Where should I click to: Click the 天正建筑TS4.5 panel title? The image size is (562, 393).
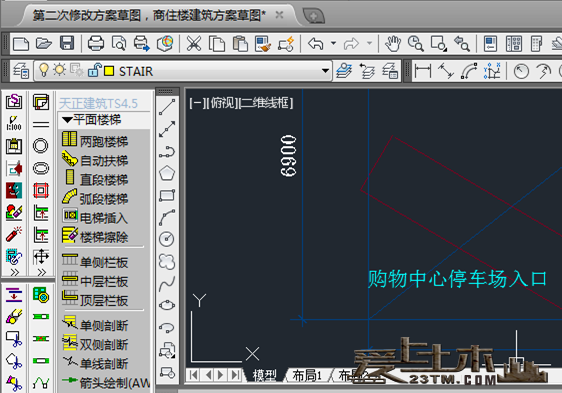[98, 104]
